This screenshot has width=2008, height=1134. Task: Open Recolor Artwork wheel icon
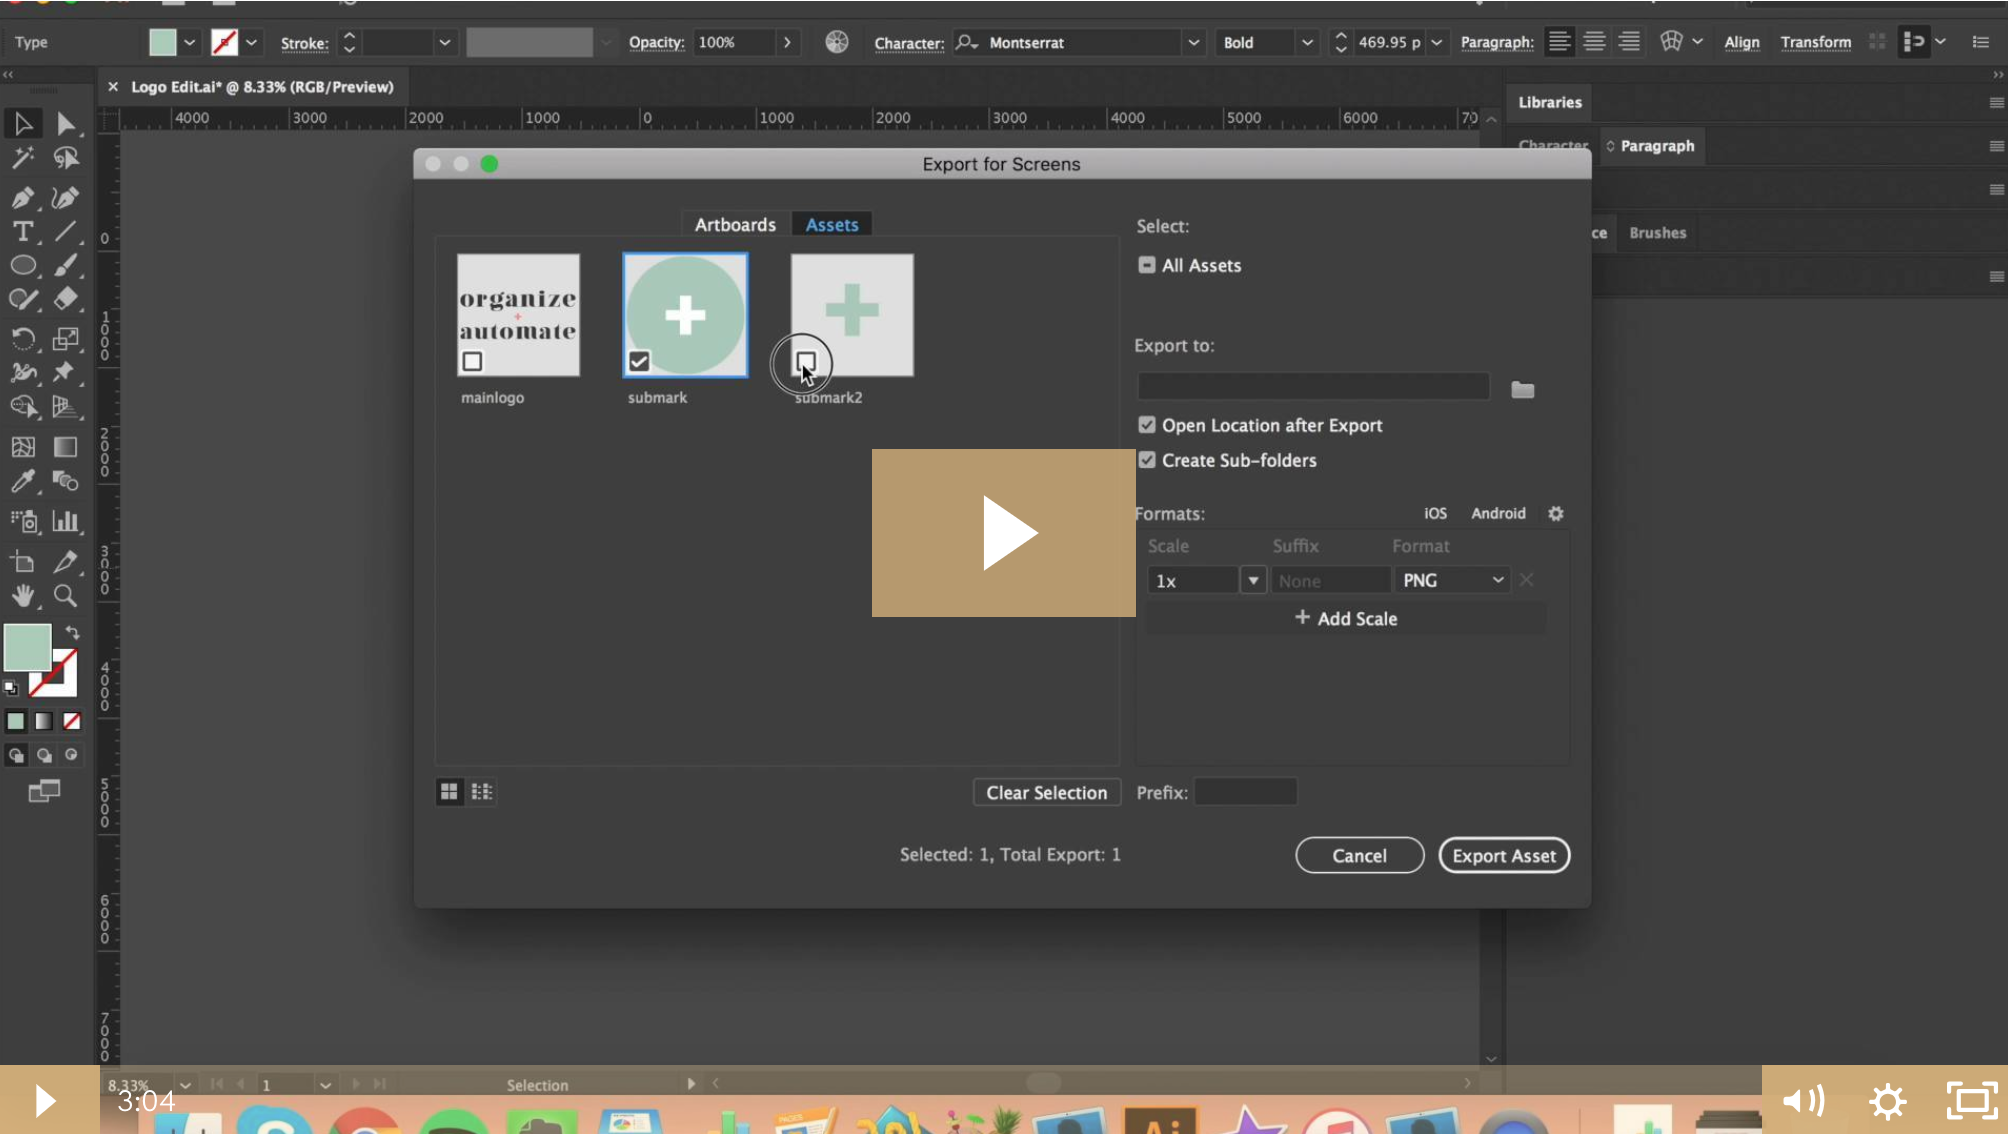coord(837,42)
